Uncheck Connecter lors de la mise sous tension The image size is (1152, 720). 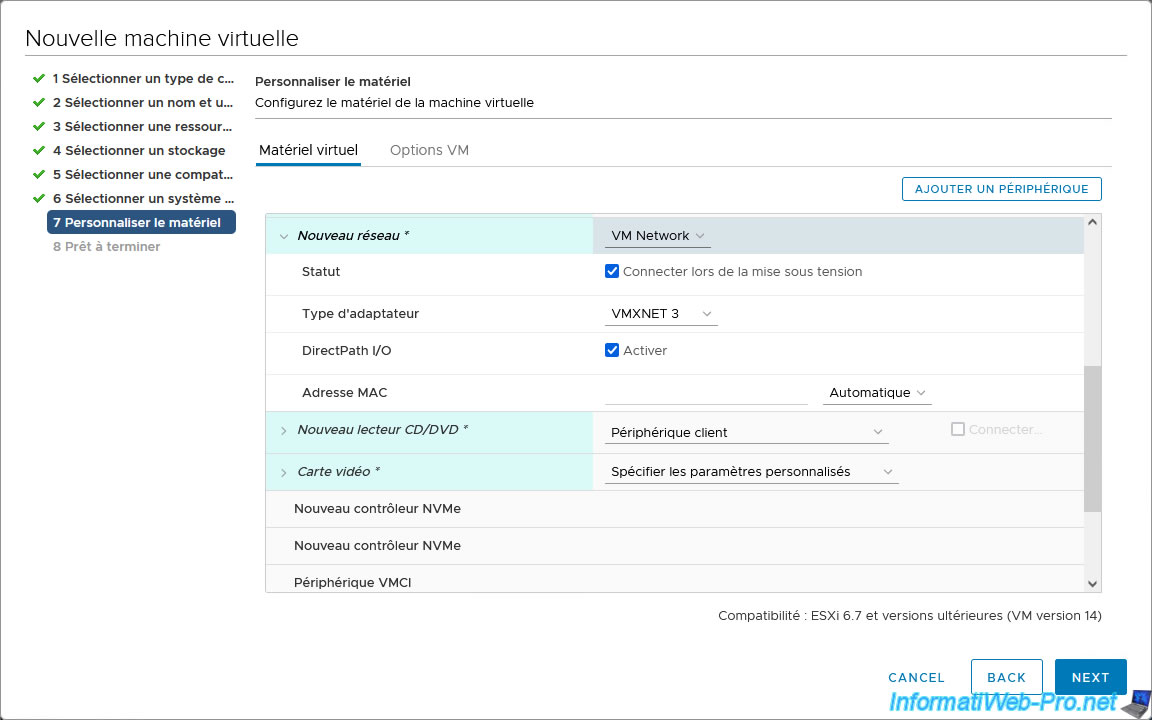click(612, 271)
